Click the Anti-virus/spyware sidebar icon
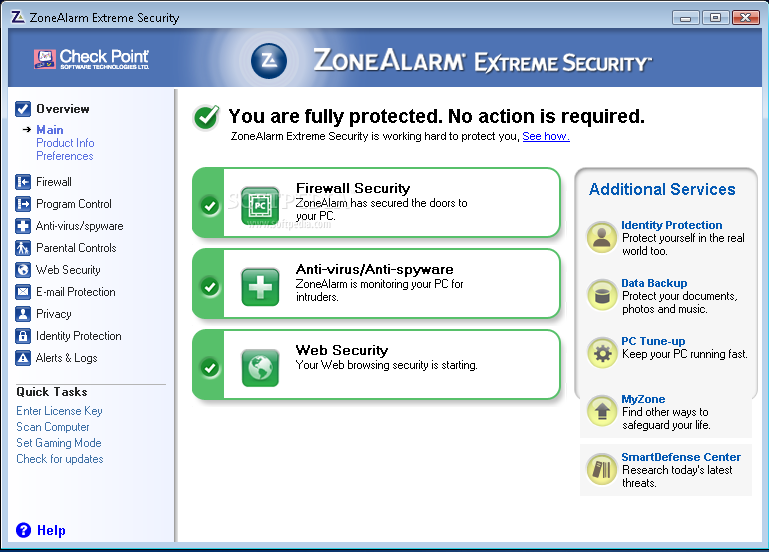Viewport: 769px width, 552px height. point(24,226)
